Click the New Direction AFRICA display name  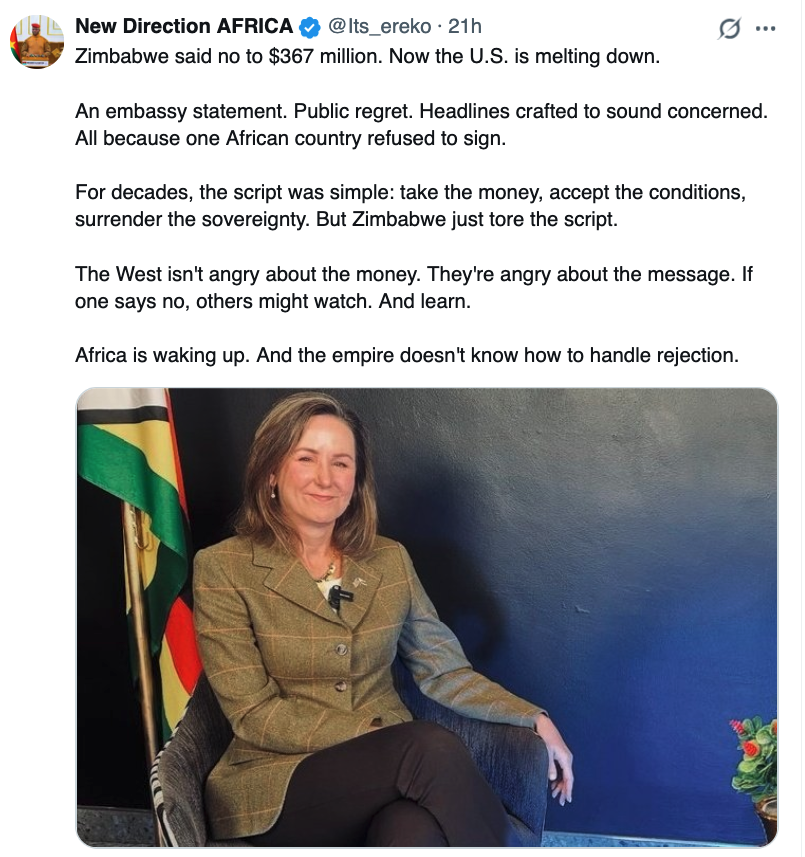(x=184, y=27)
